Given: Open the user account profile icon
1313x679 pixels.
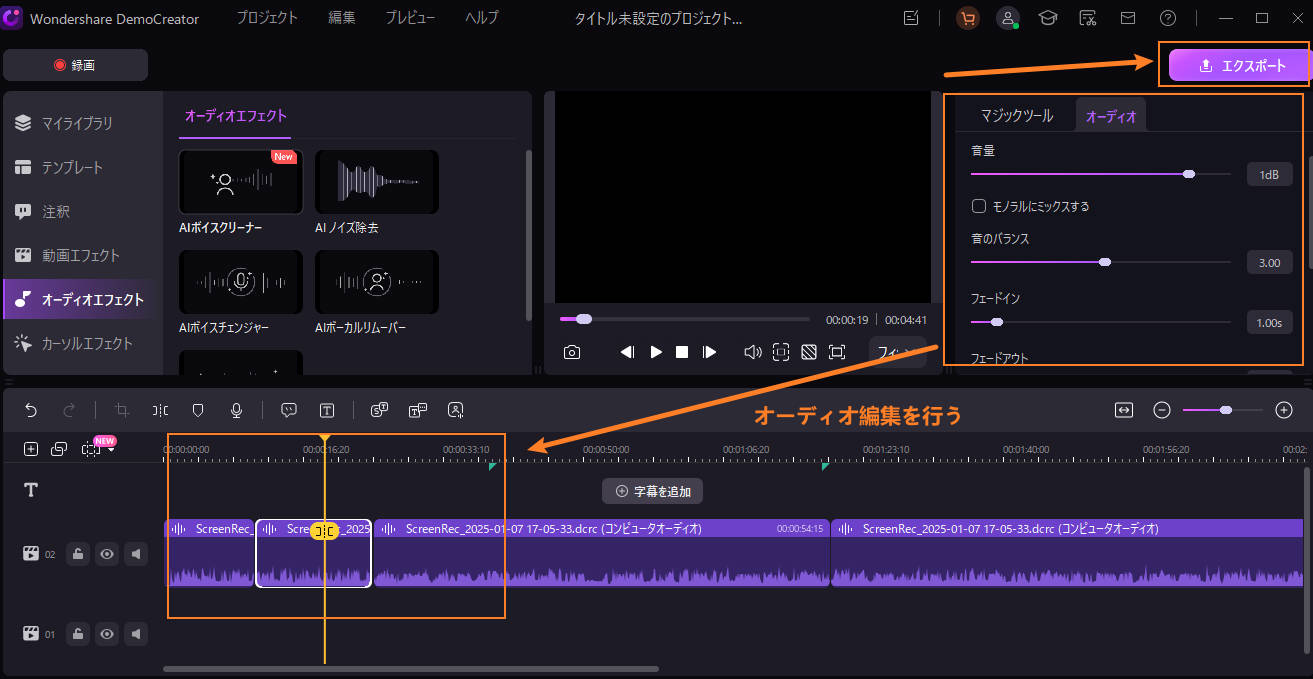Looking at the screenshot, I should click(x=1009, y=18).
